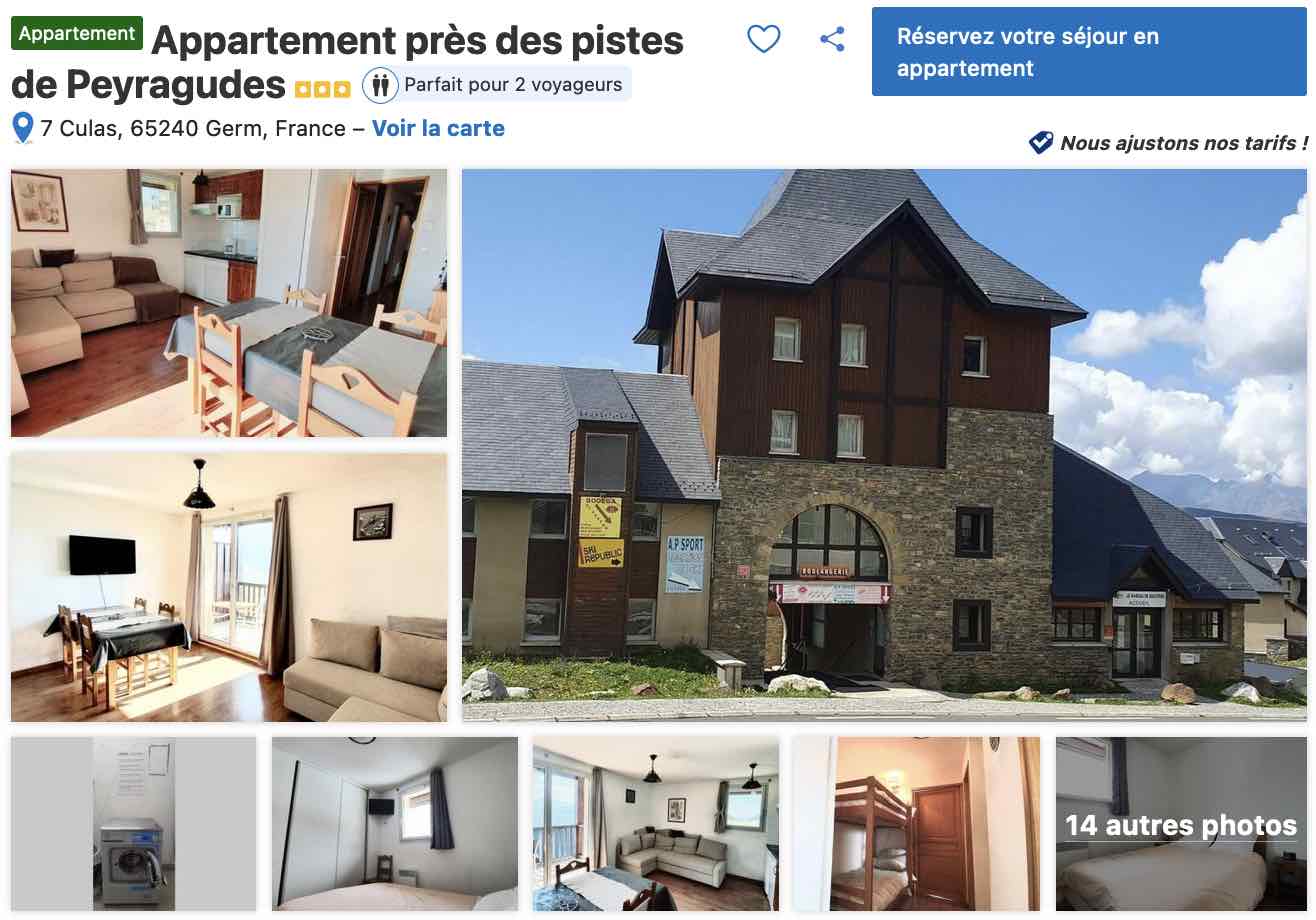Click the two-travelers people icon

(x=380, y=85)
